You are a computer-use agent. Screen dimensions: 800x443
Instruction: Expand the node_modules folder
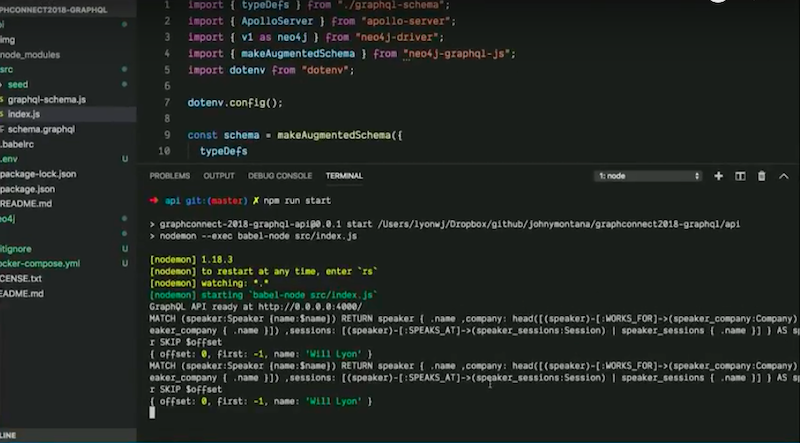pos(30,55)
